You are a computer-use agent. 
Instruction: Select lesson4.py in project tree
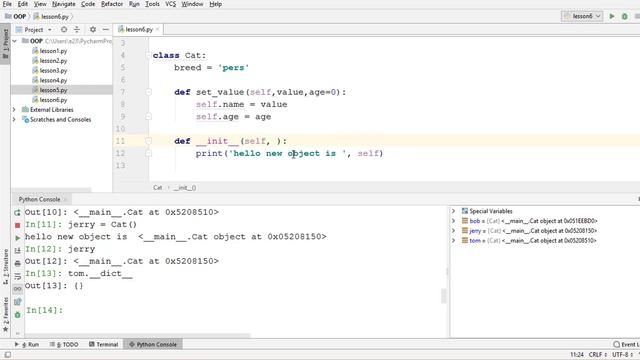coord(53,80)
